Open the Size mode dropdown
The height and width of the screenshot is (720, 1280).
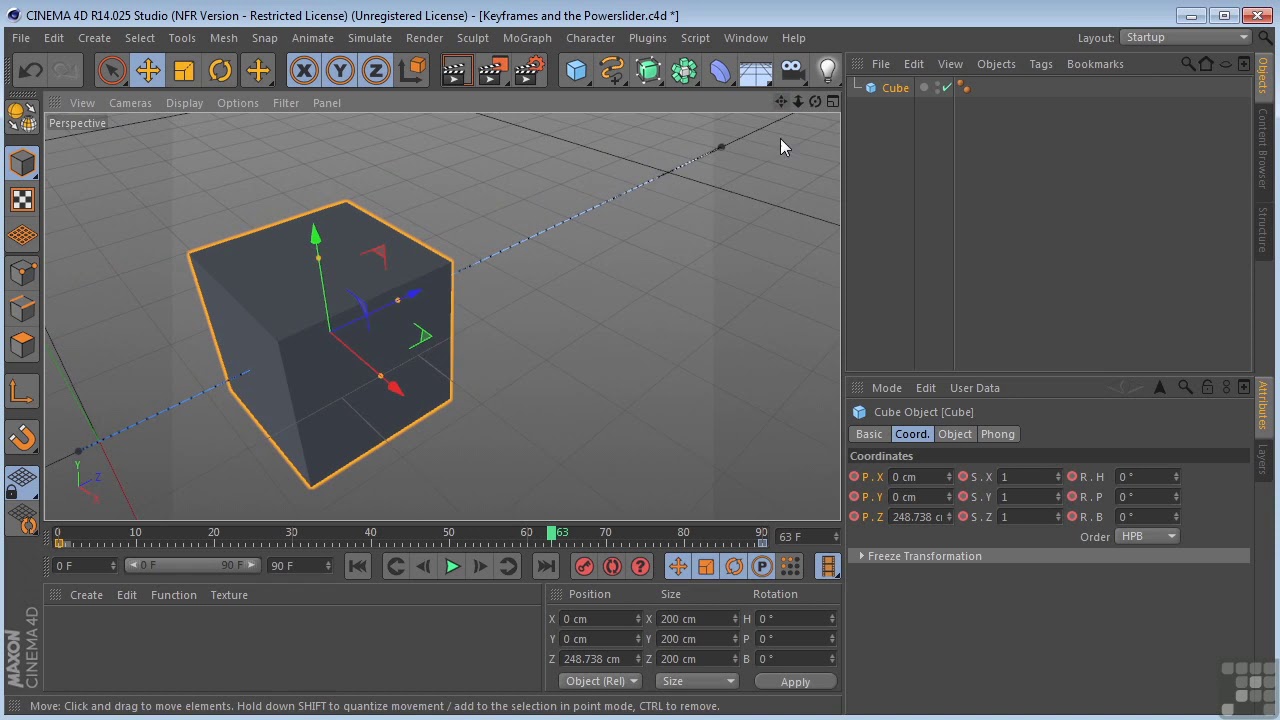697,682
